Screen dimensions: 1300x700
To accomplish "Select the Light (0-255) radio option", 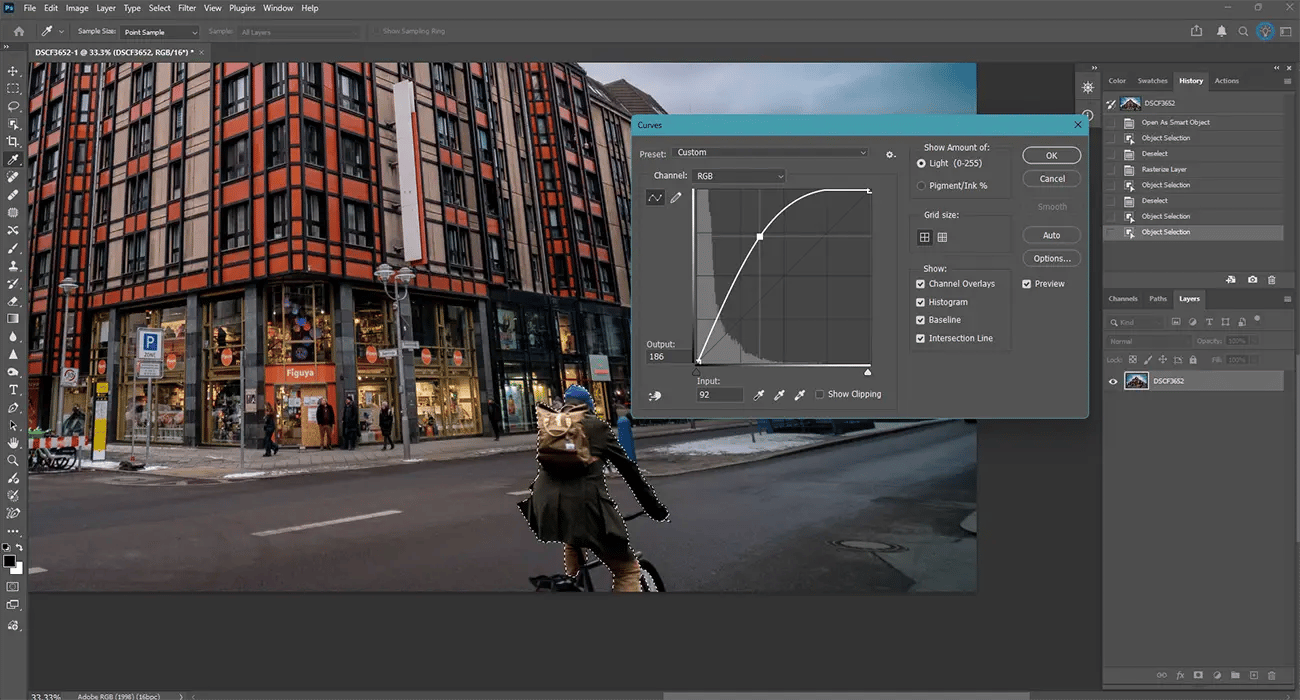I will (x=921, y=163).
